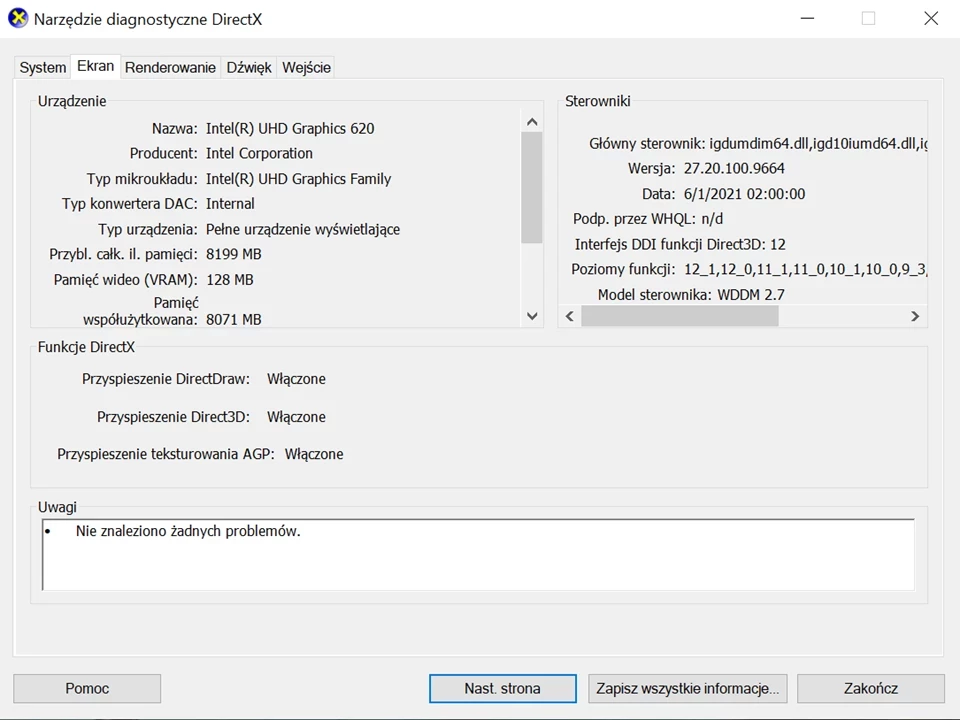Click the Nast. strona button
The height and width of the screenshot is (720, 960).
click(503, 688)
